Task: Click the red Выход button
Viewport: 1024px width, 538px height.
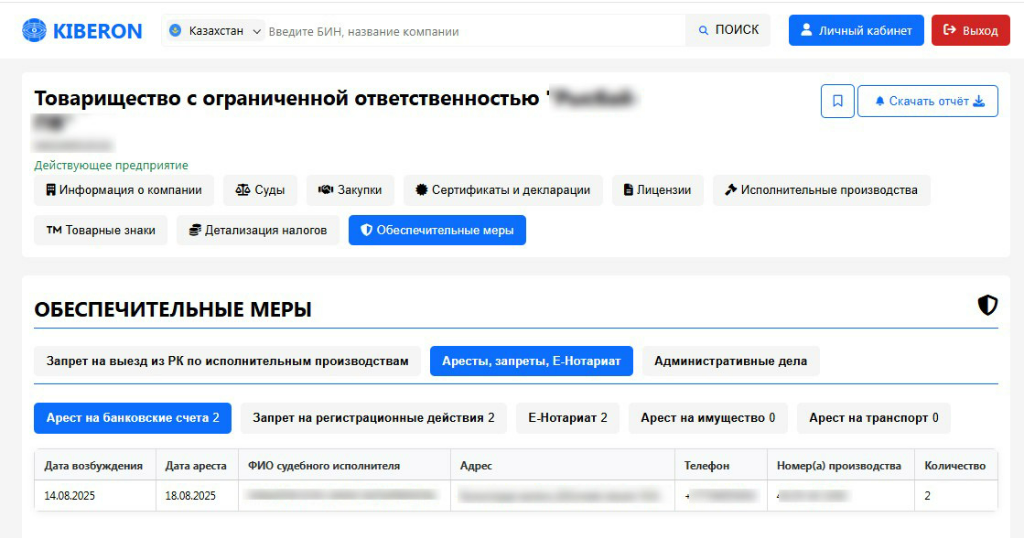Action: (970, 31)
